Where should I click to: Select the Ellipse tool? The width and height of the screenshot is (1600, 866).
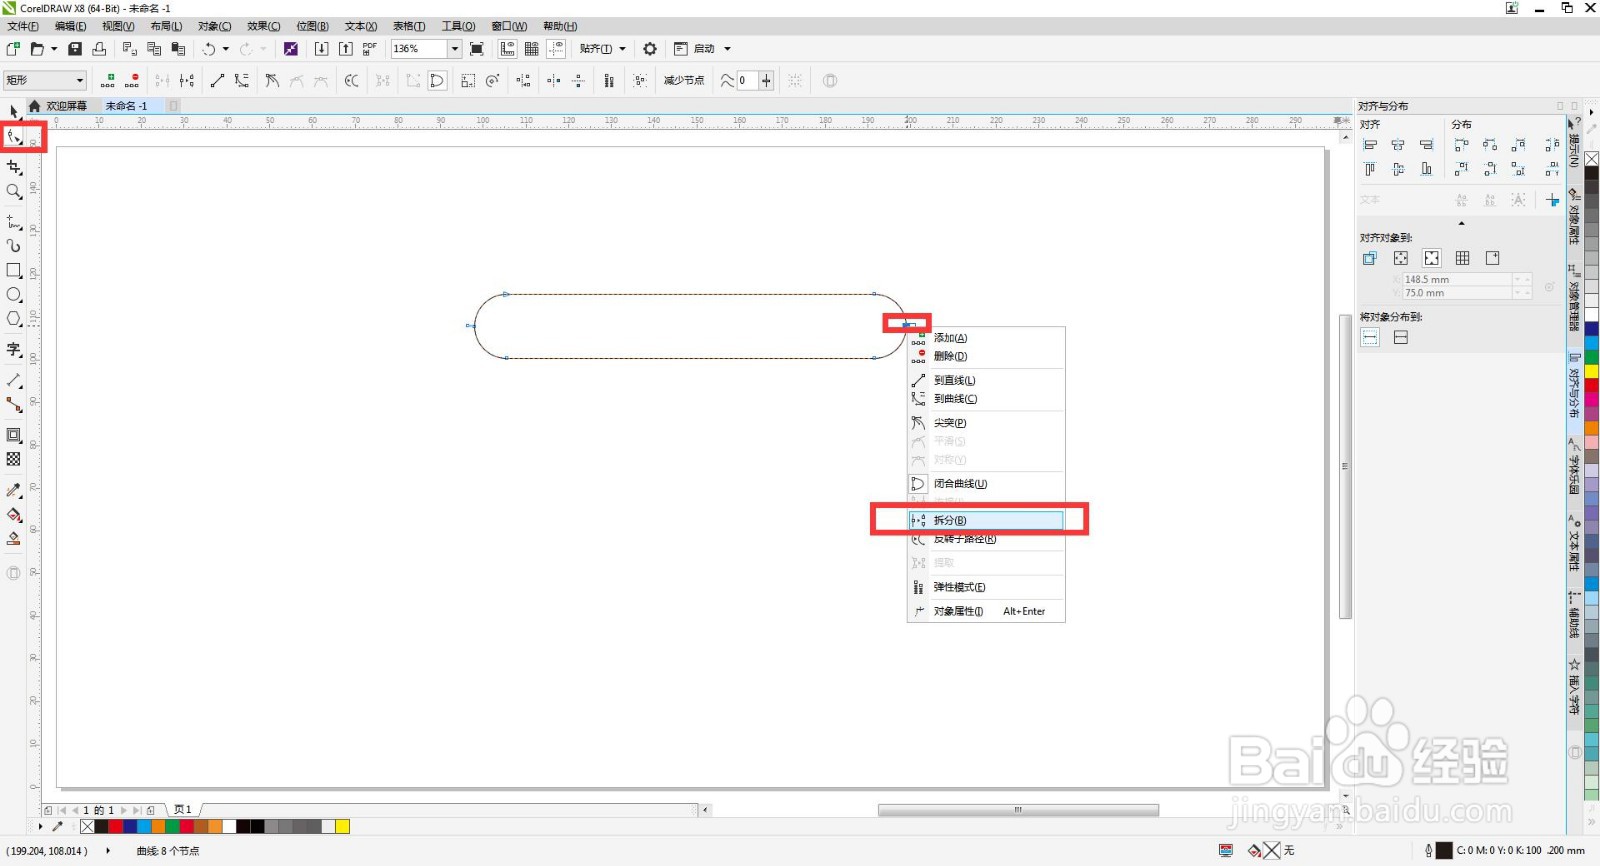[x=14, y=295]
